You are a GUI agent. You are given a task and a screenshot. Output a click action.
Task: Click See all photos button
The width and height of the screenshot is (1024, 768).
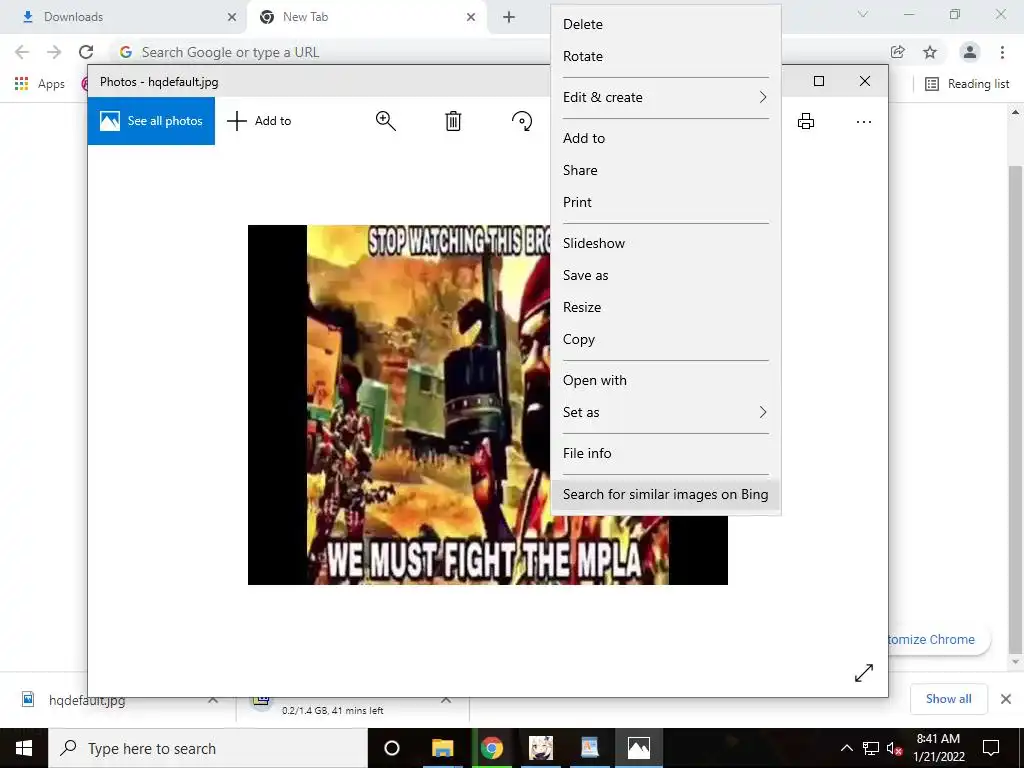click(x=151, y=121)
